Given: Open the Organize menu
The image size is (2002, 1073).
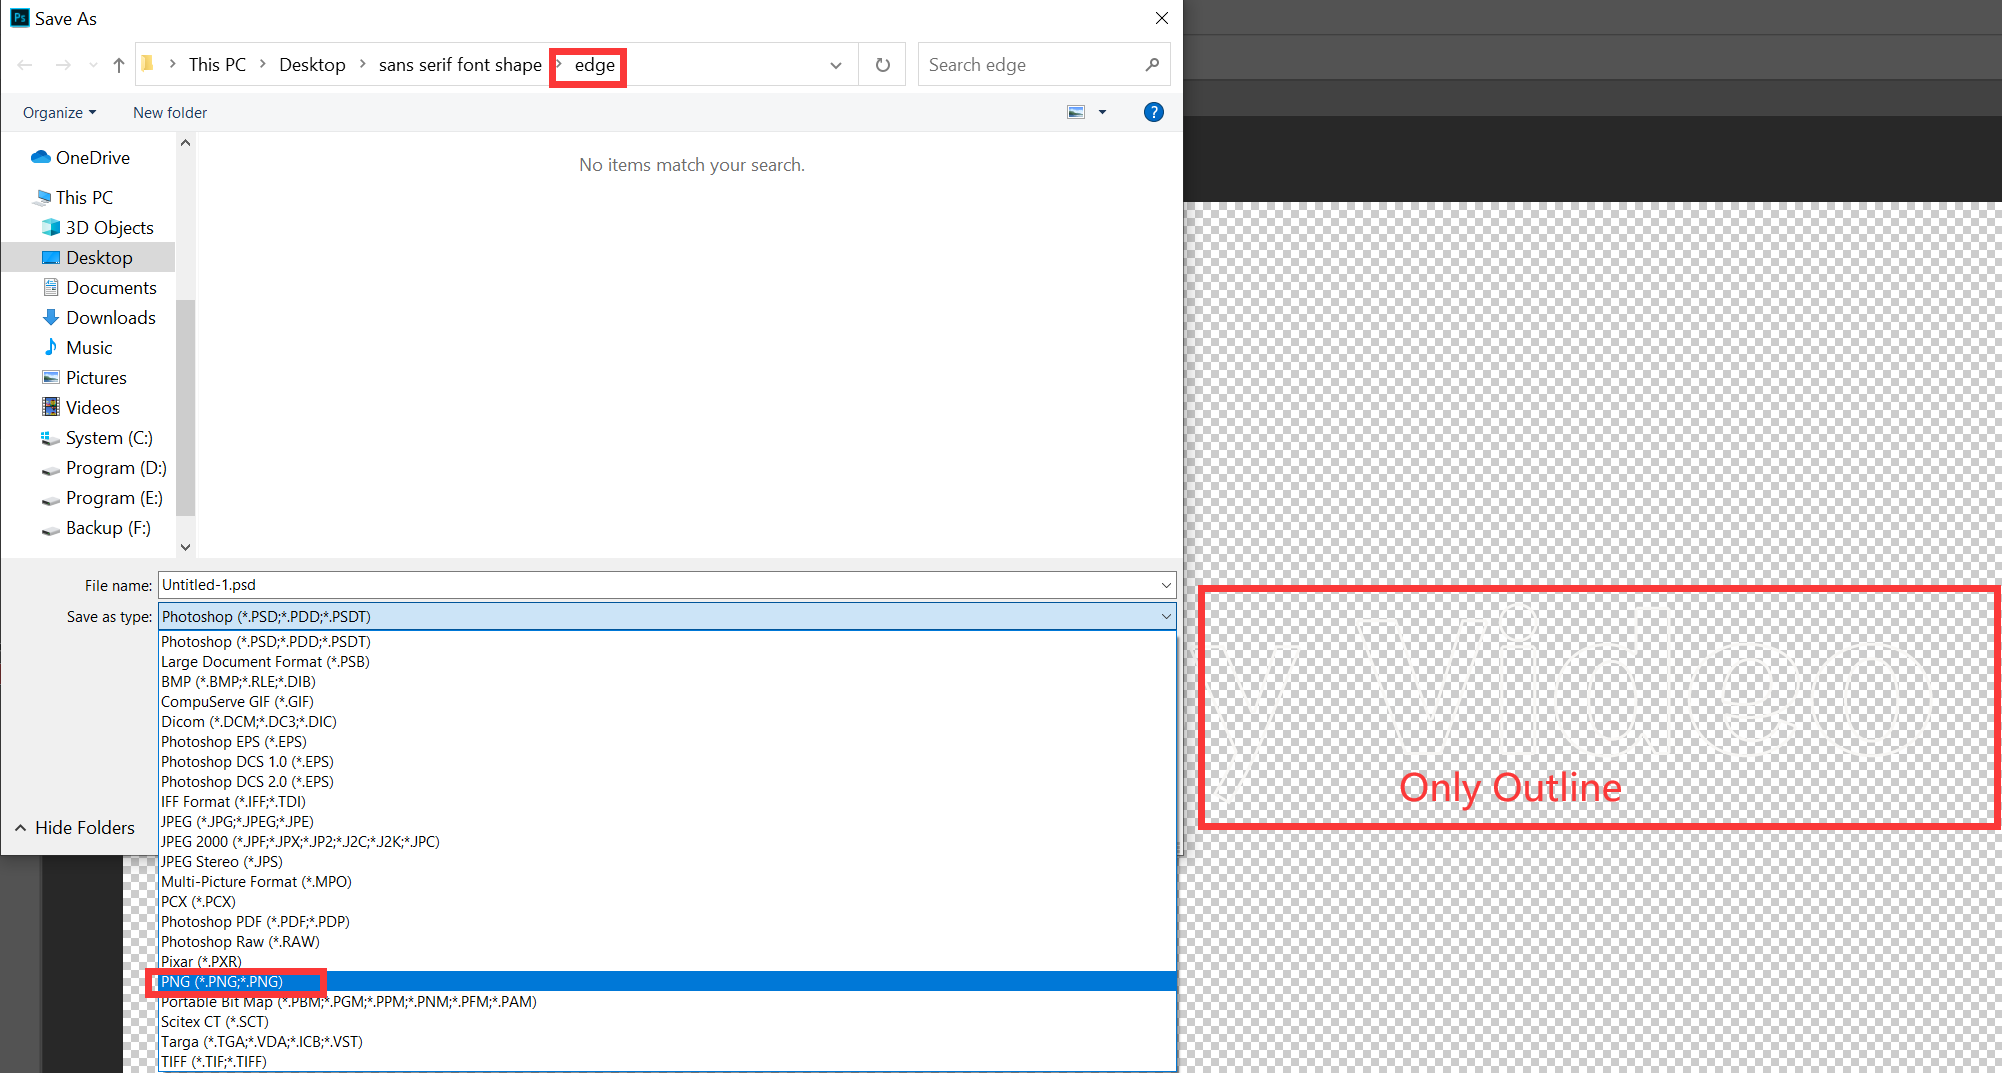Looking at the screenshot, I should click(60, 113).
